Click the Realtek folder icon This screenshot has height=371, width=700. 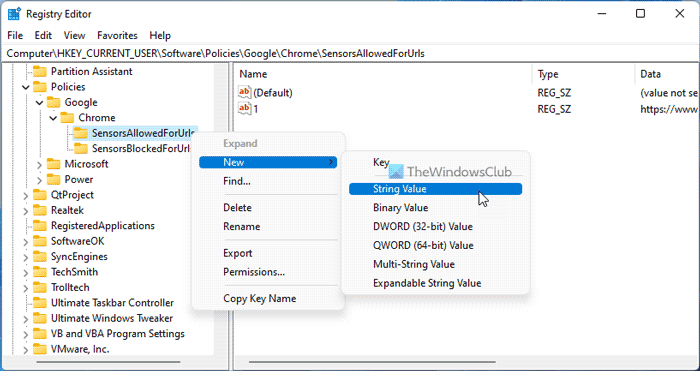(x=40, y=210)
